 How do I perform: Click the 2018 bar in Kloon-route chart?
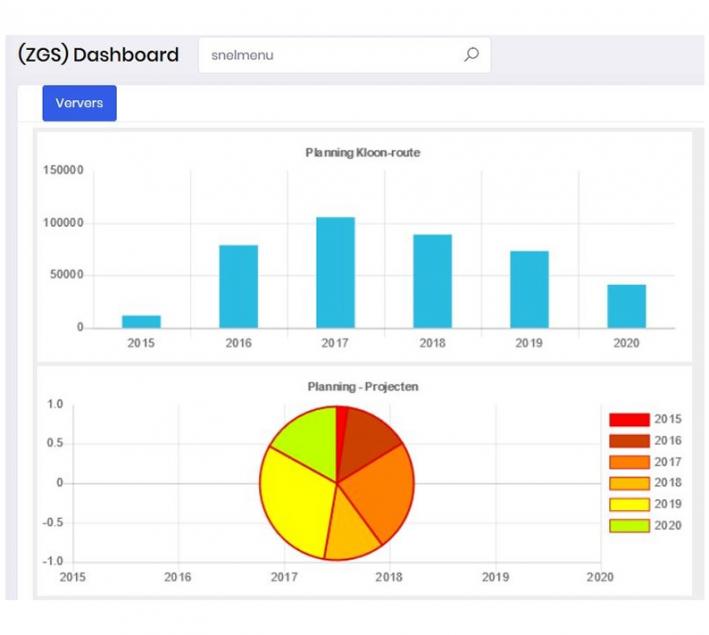click(x=432, y=281)
